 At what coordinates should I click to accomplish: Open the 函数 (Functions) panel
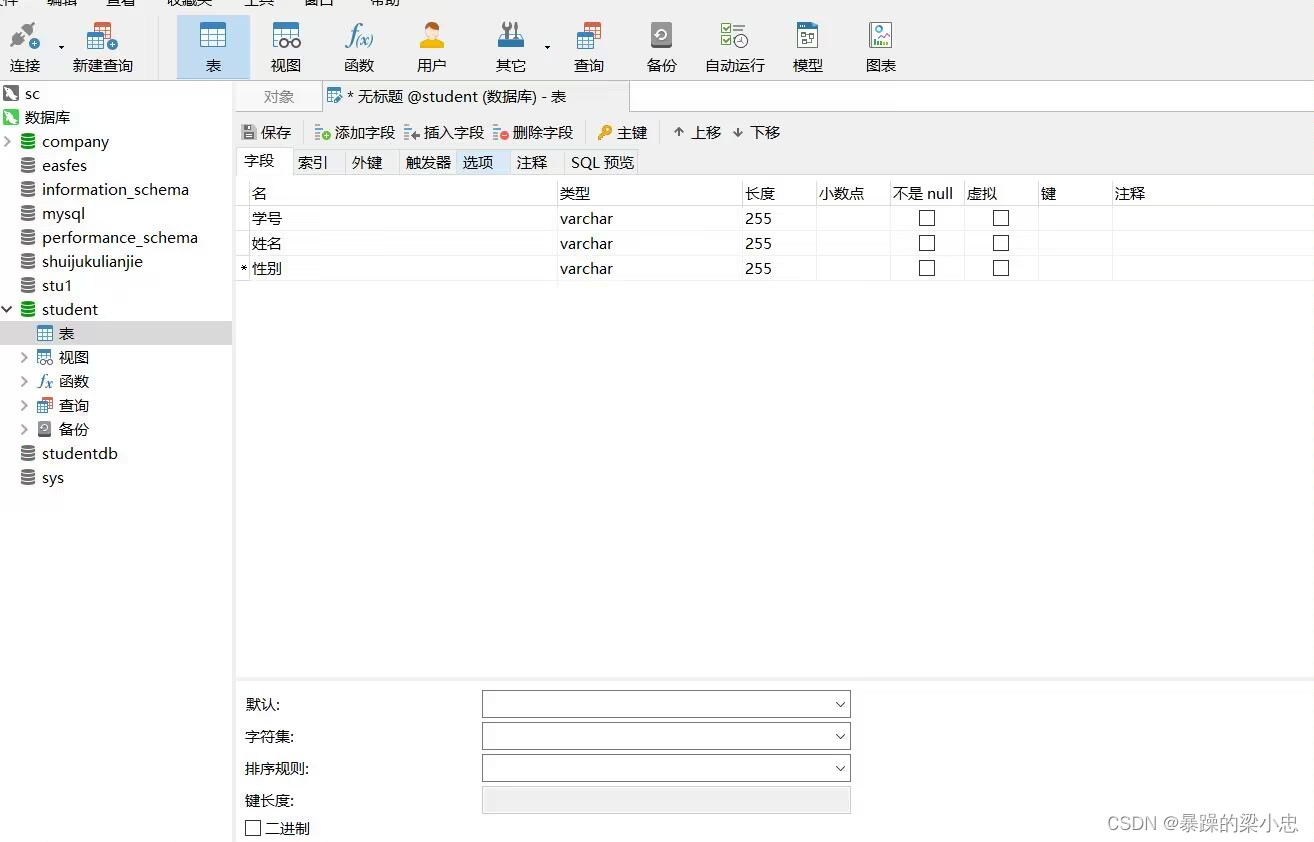pos(358,45)
